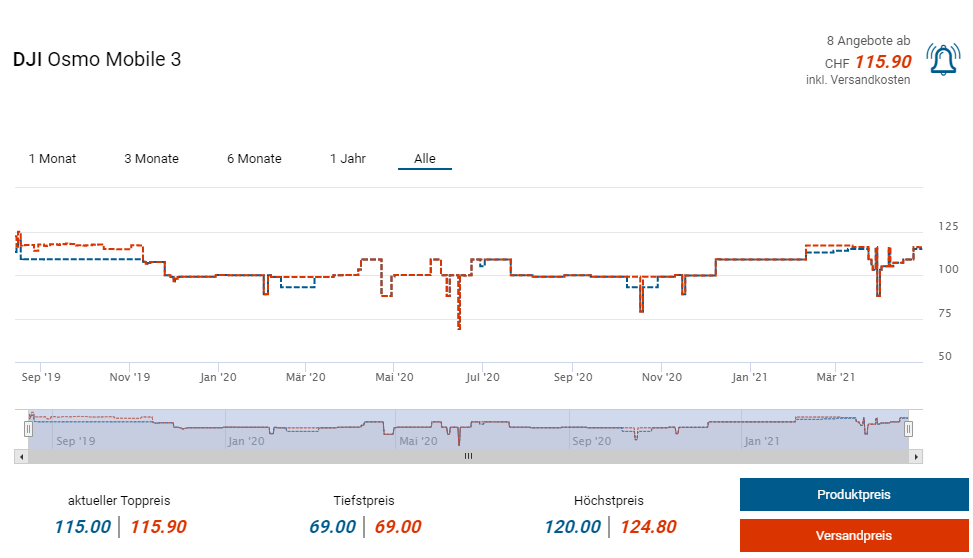
Task: Click the DJI Osmo Mobile 3 title
Action: pyautogui.click(x=97, y=60)
